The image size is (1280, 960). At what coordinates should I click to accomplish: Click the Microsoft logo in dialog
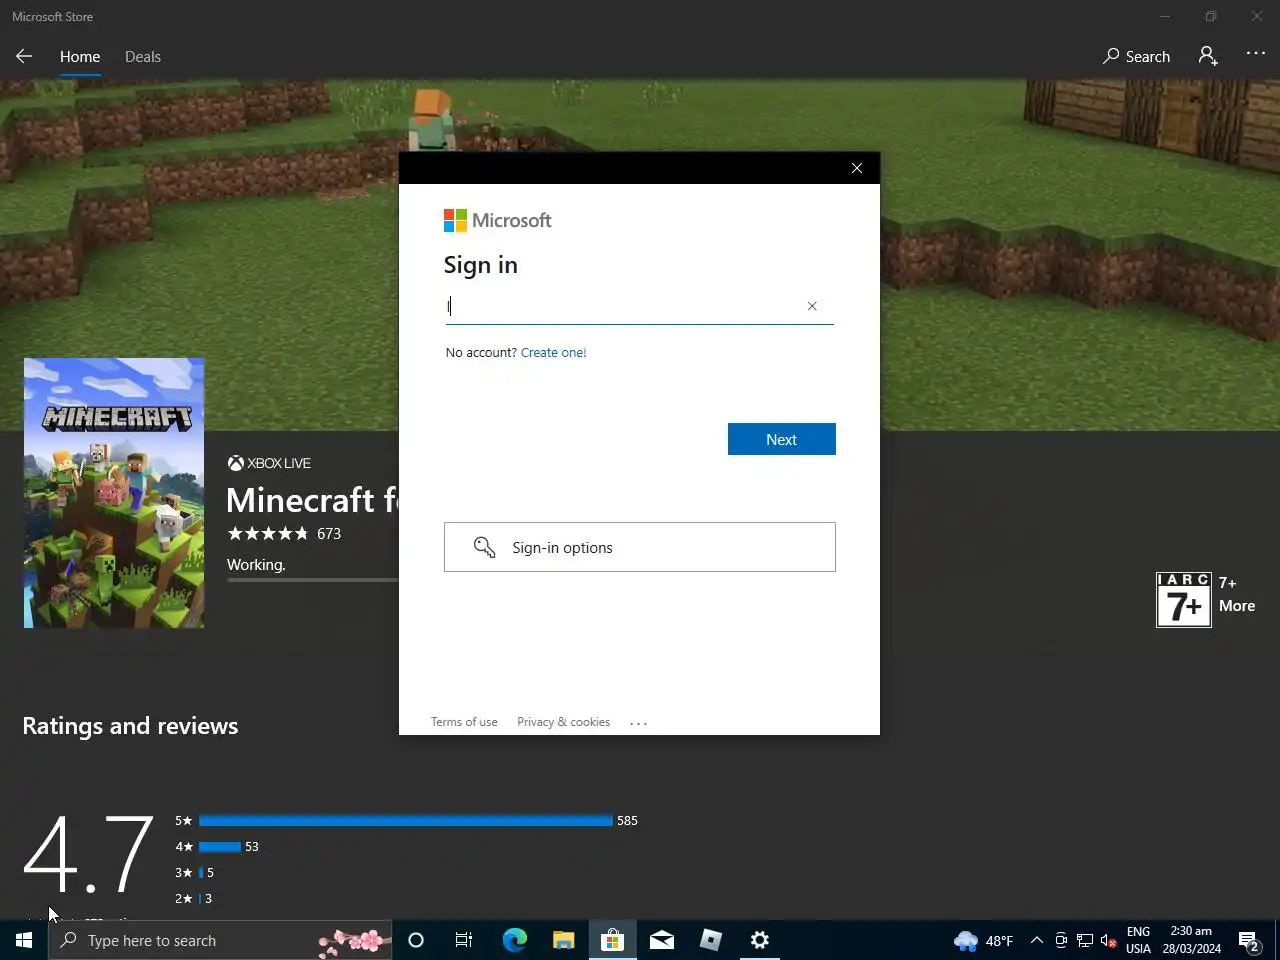pos(497,220)
